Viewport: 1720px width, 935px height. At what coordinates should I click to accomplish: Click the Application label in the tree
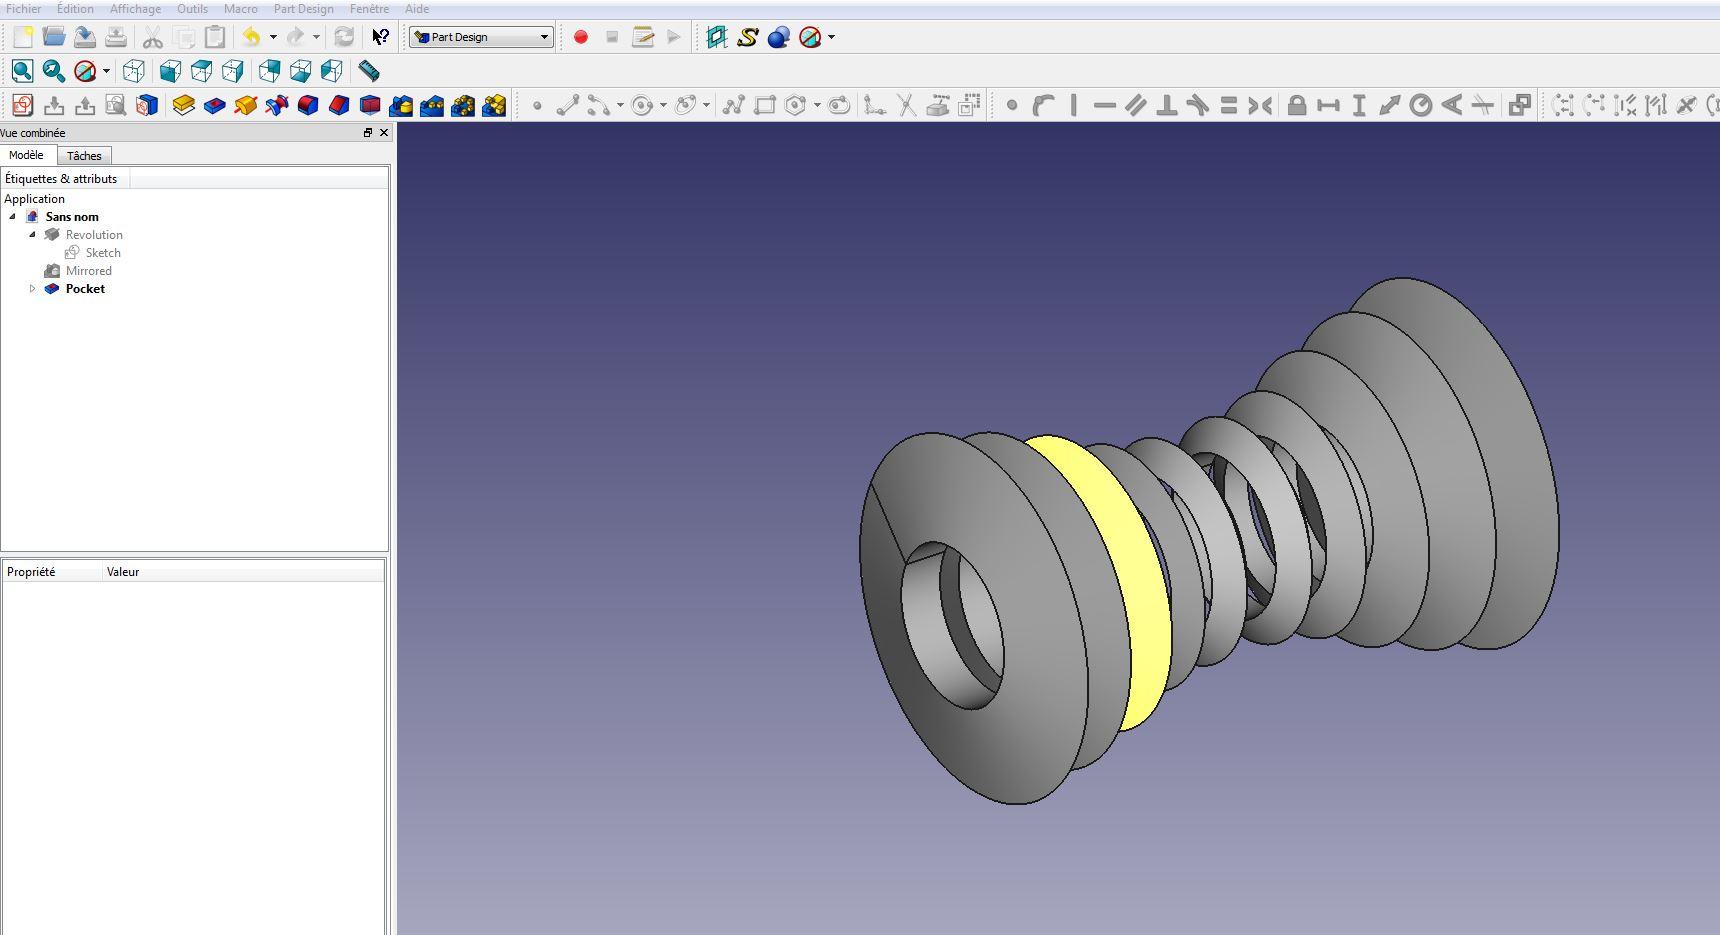pos(34,199)
